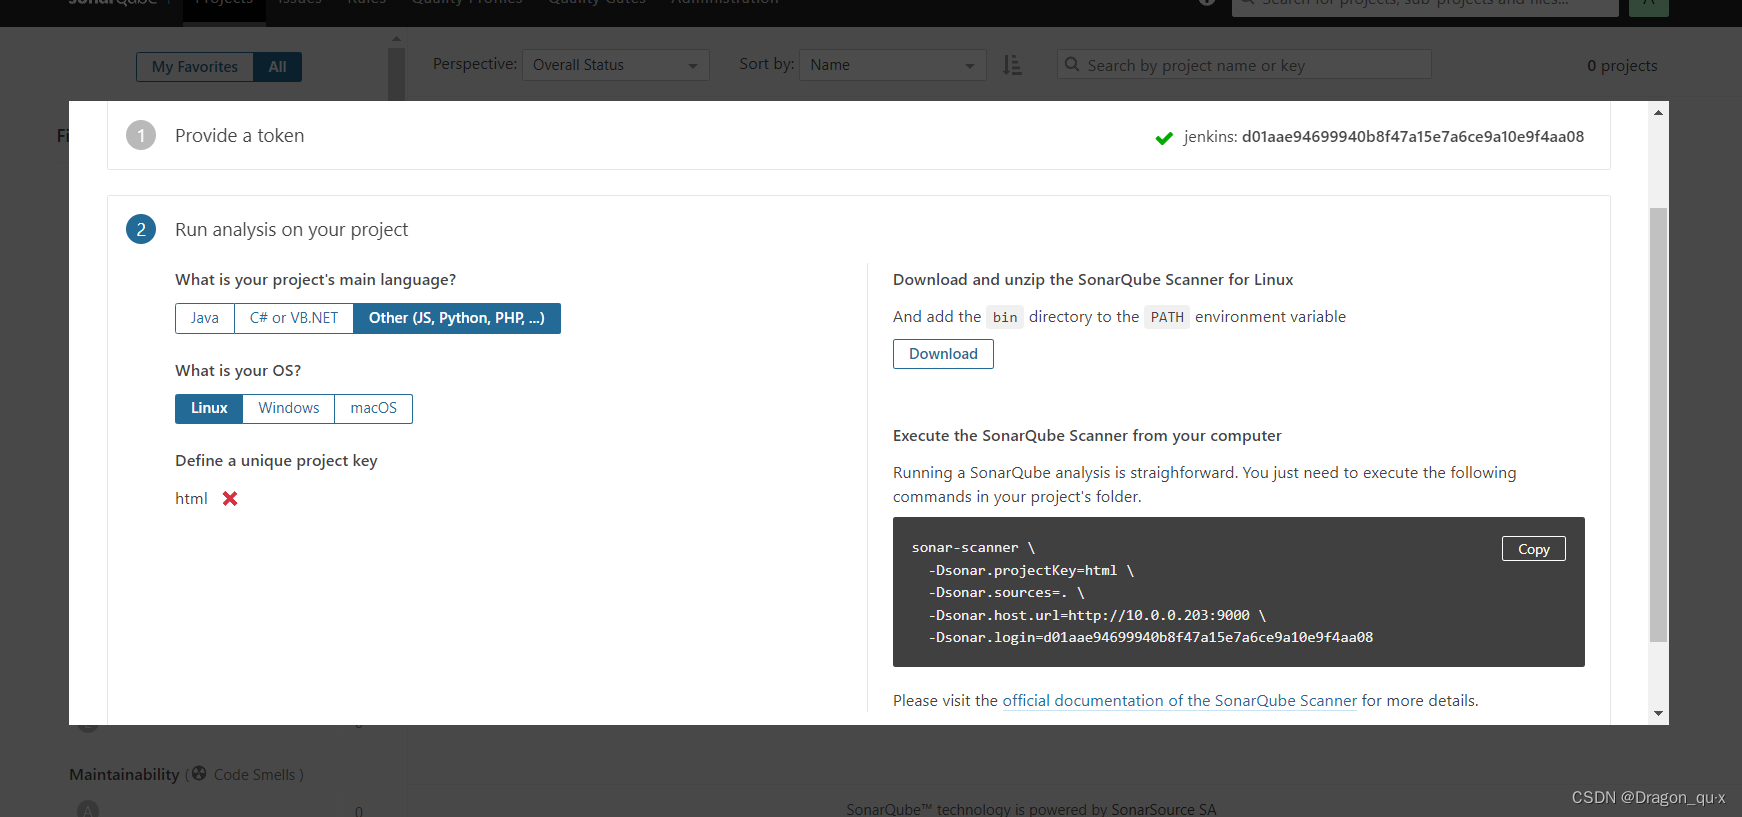Click Execute the SonarQube Scanner heading
The width and height of the screenshot is (1742, 817).
coord(1087,436)
